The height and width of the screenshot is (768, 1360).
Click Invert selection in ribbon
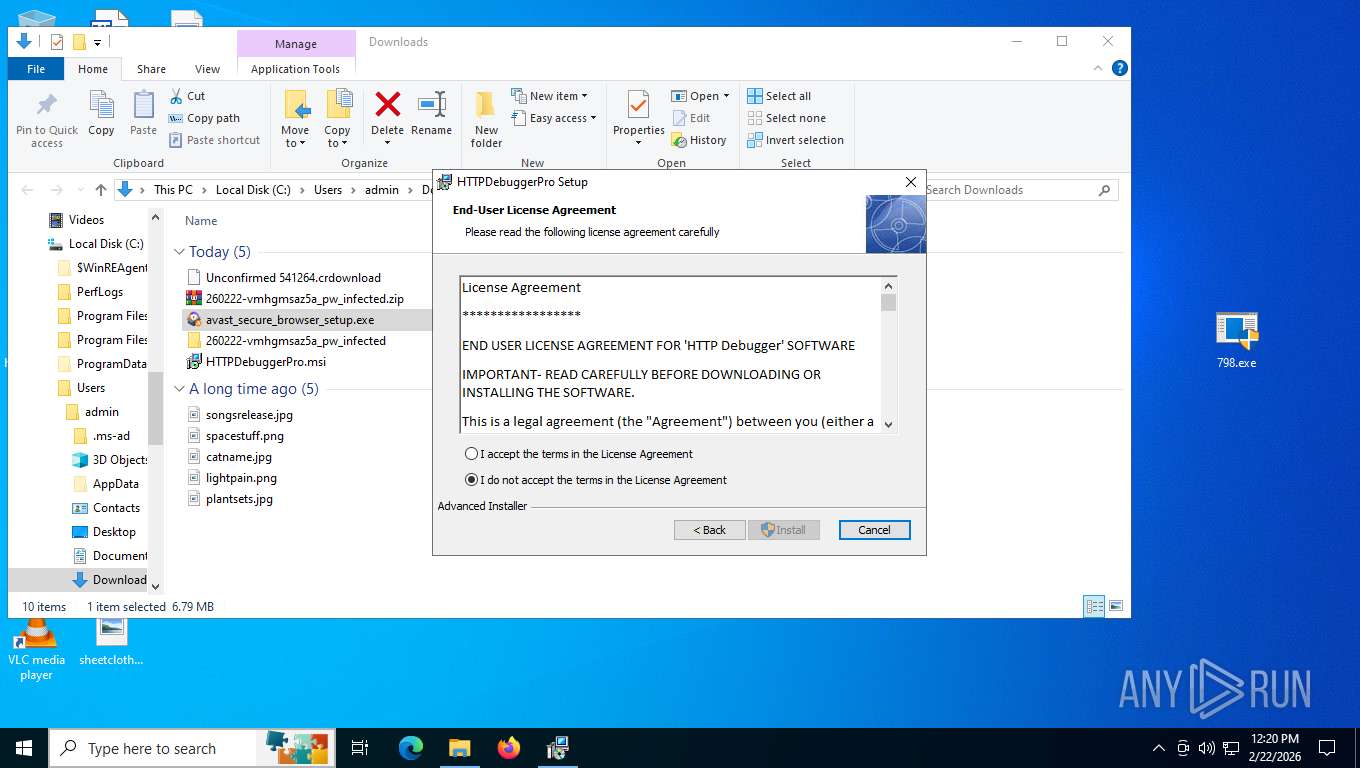tap(795, 140)
